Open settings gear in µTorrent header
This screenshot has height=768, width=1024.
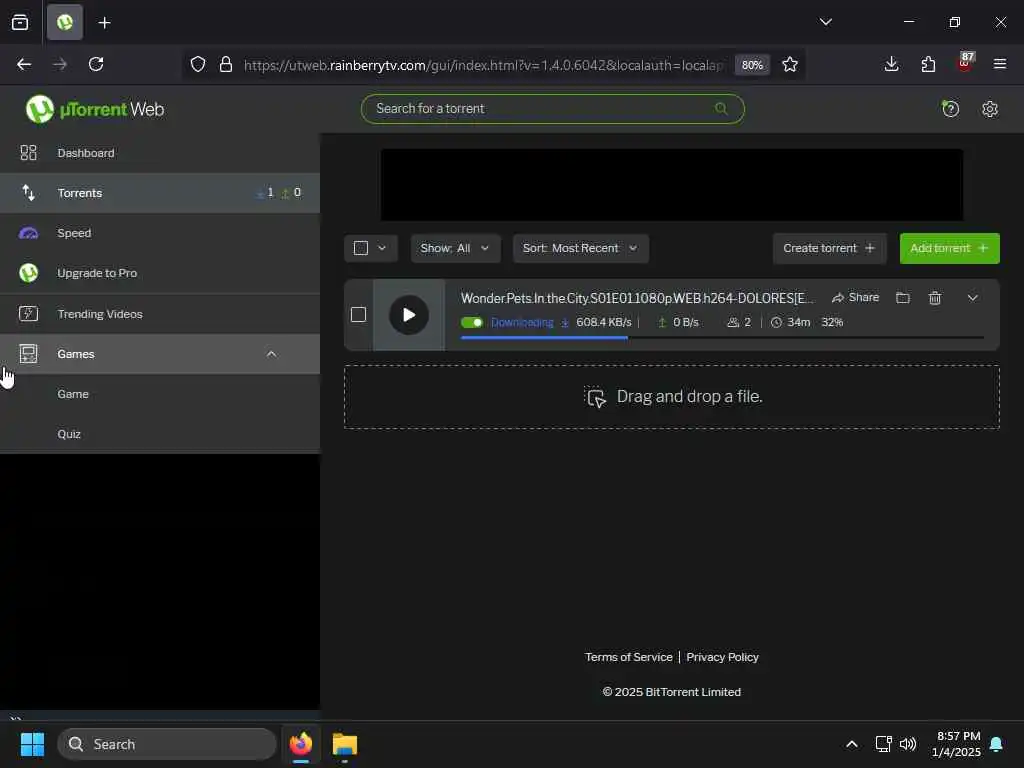pos(990,109)
